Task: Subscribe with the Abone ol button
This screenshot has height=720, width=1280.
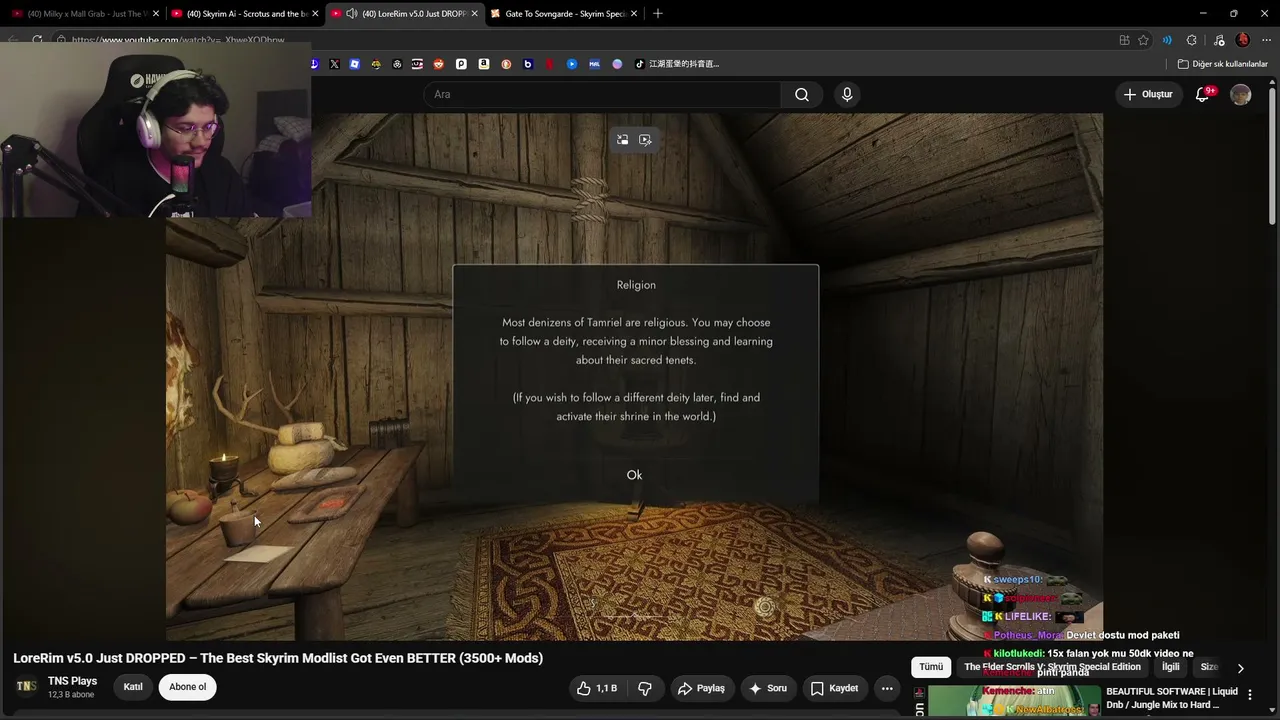Action: click(x=188, y=687)
